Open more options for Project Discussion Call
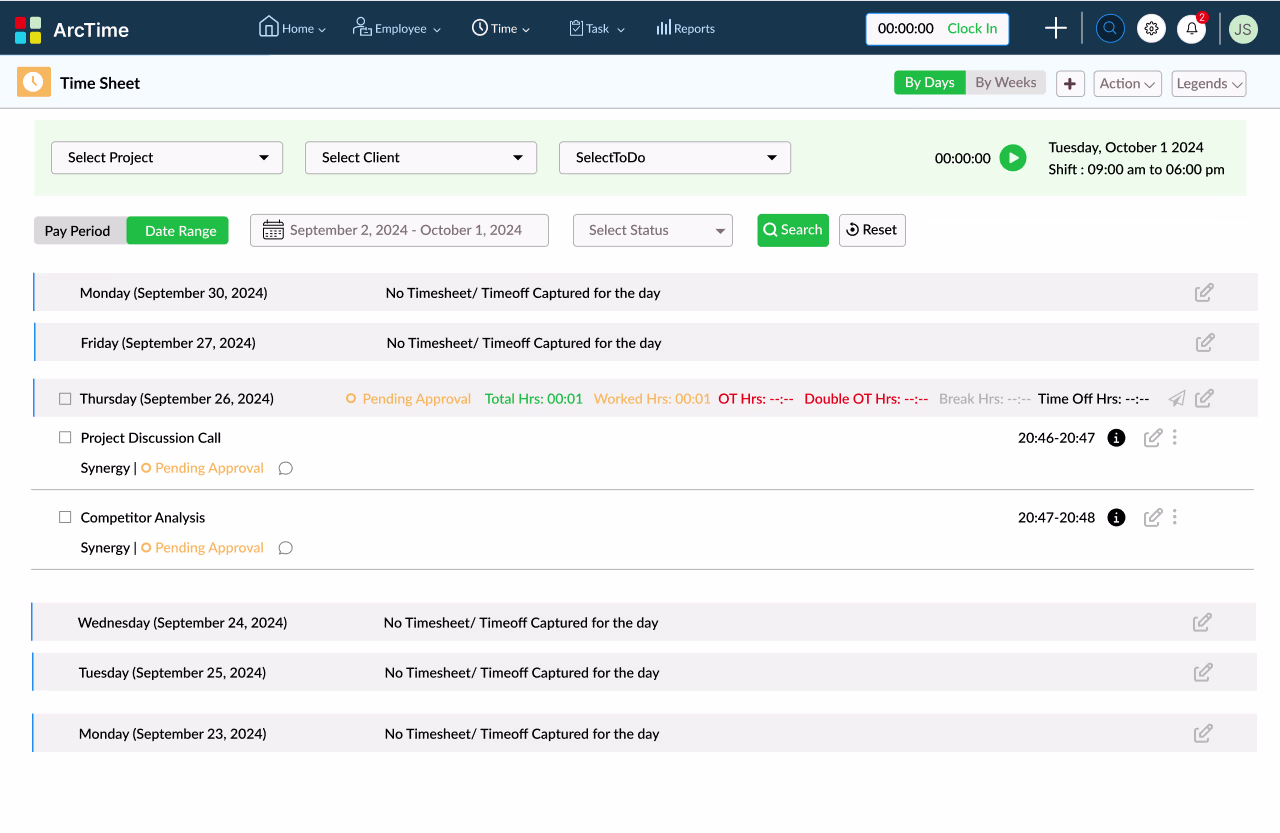 (x=1175, y=437)
